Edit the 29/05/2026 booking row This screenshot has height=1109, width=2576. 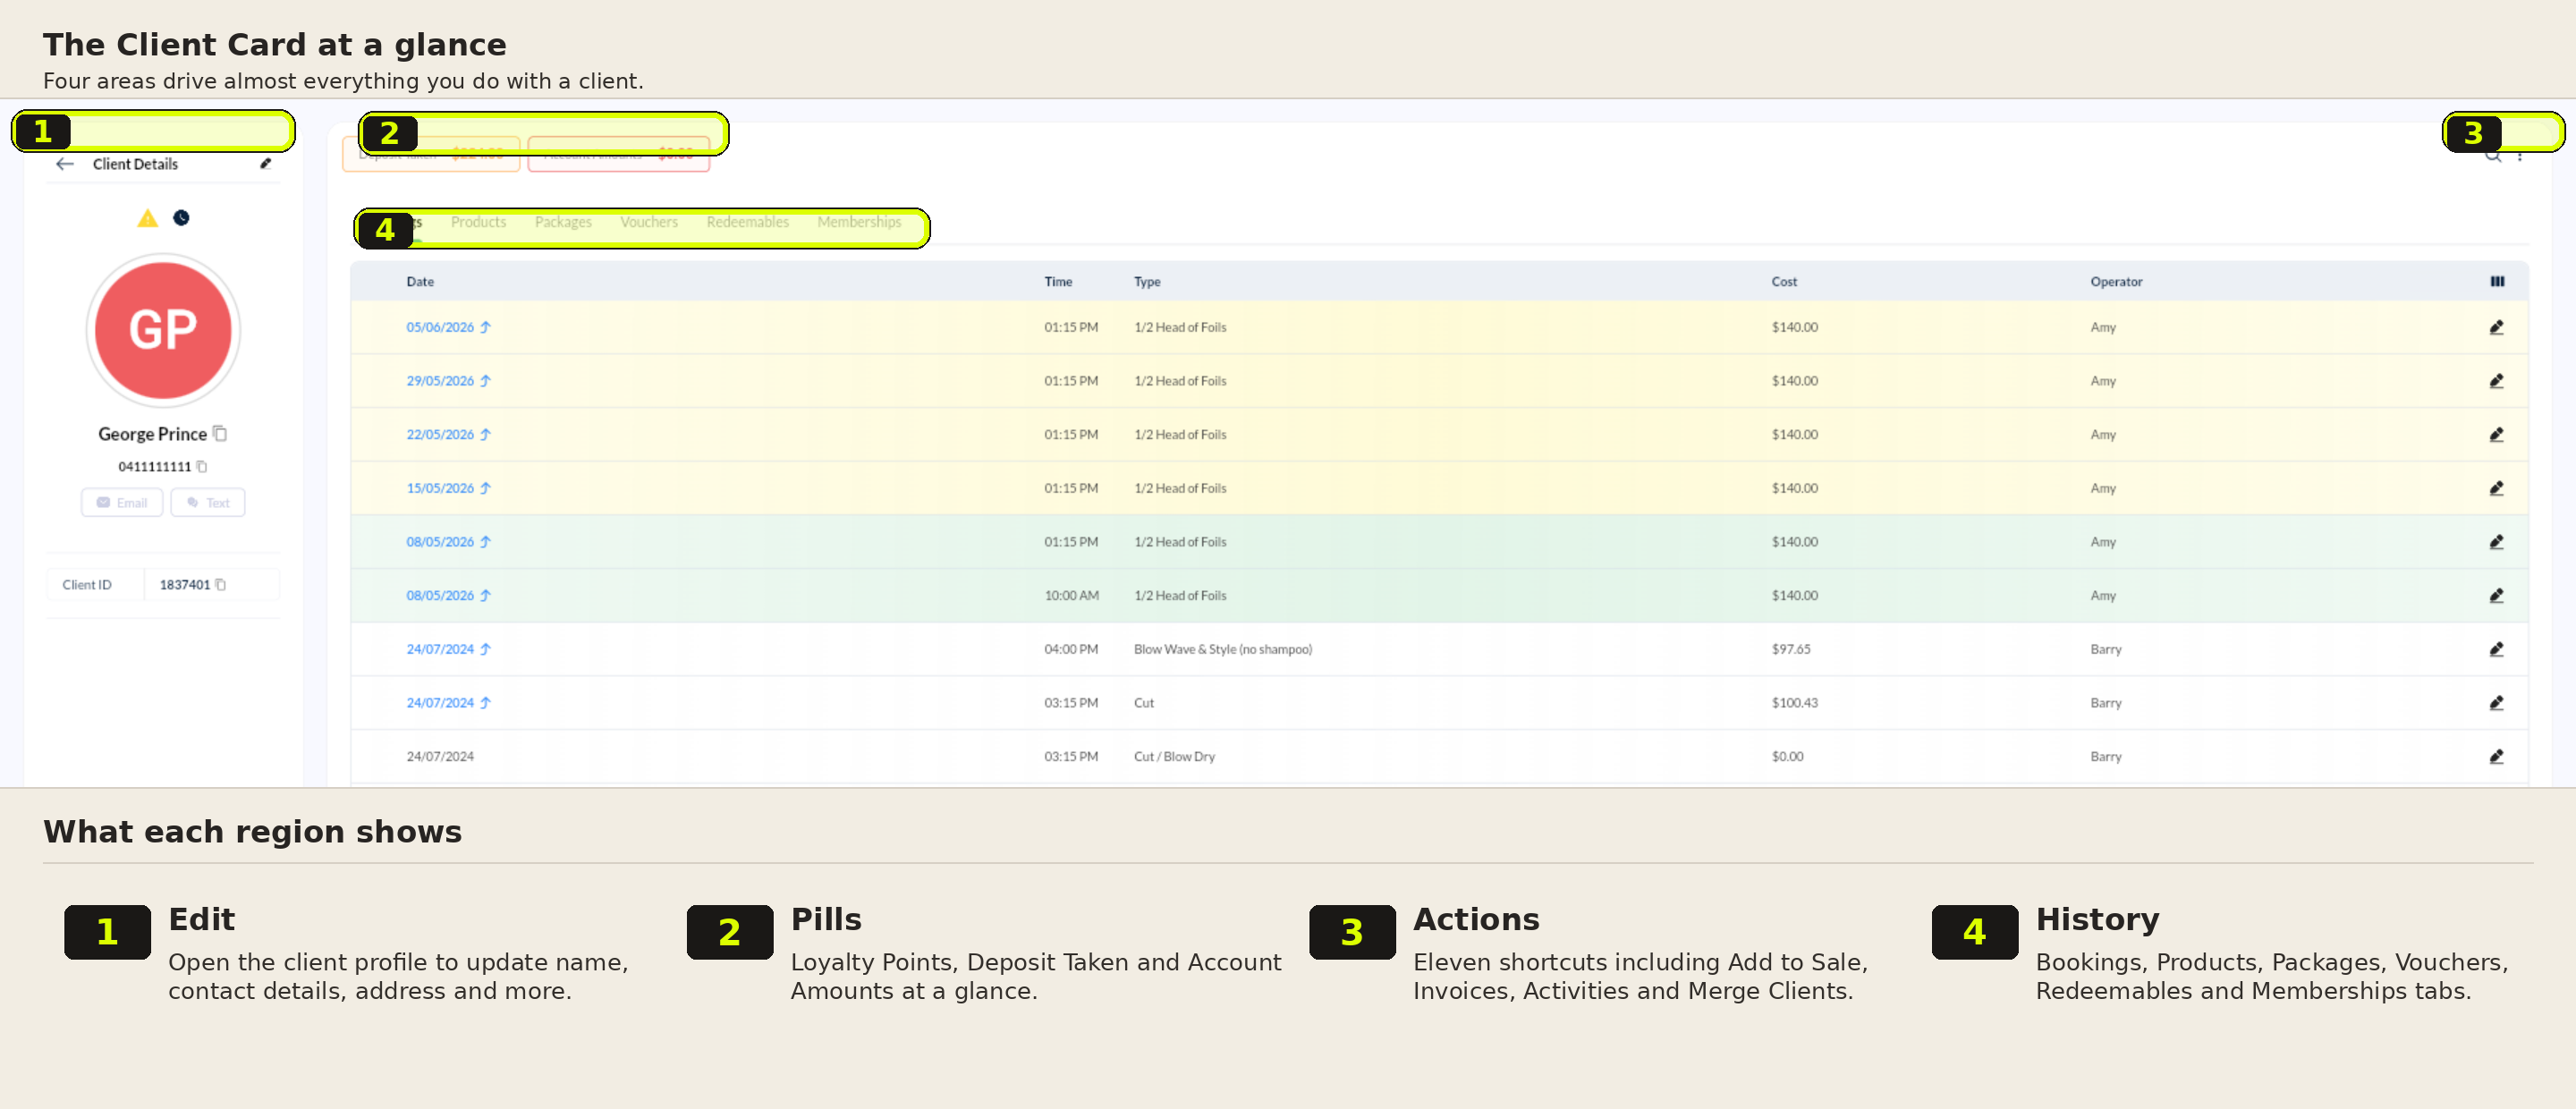(x=2497, y=381)
